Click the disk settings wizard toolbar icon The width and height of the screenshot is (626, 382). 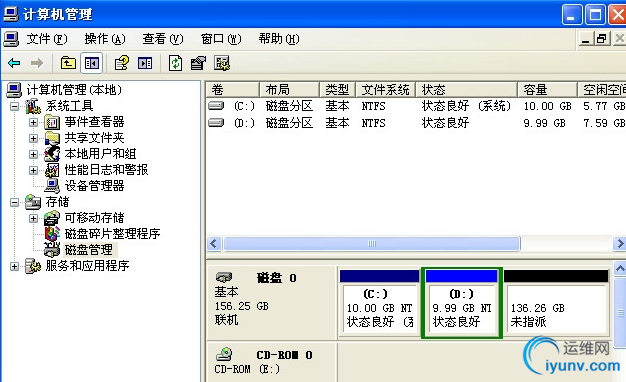coord(222,63)
